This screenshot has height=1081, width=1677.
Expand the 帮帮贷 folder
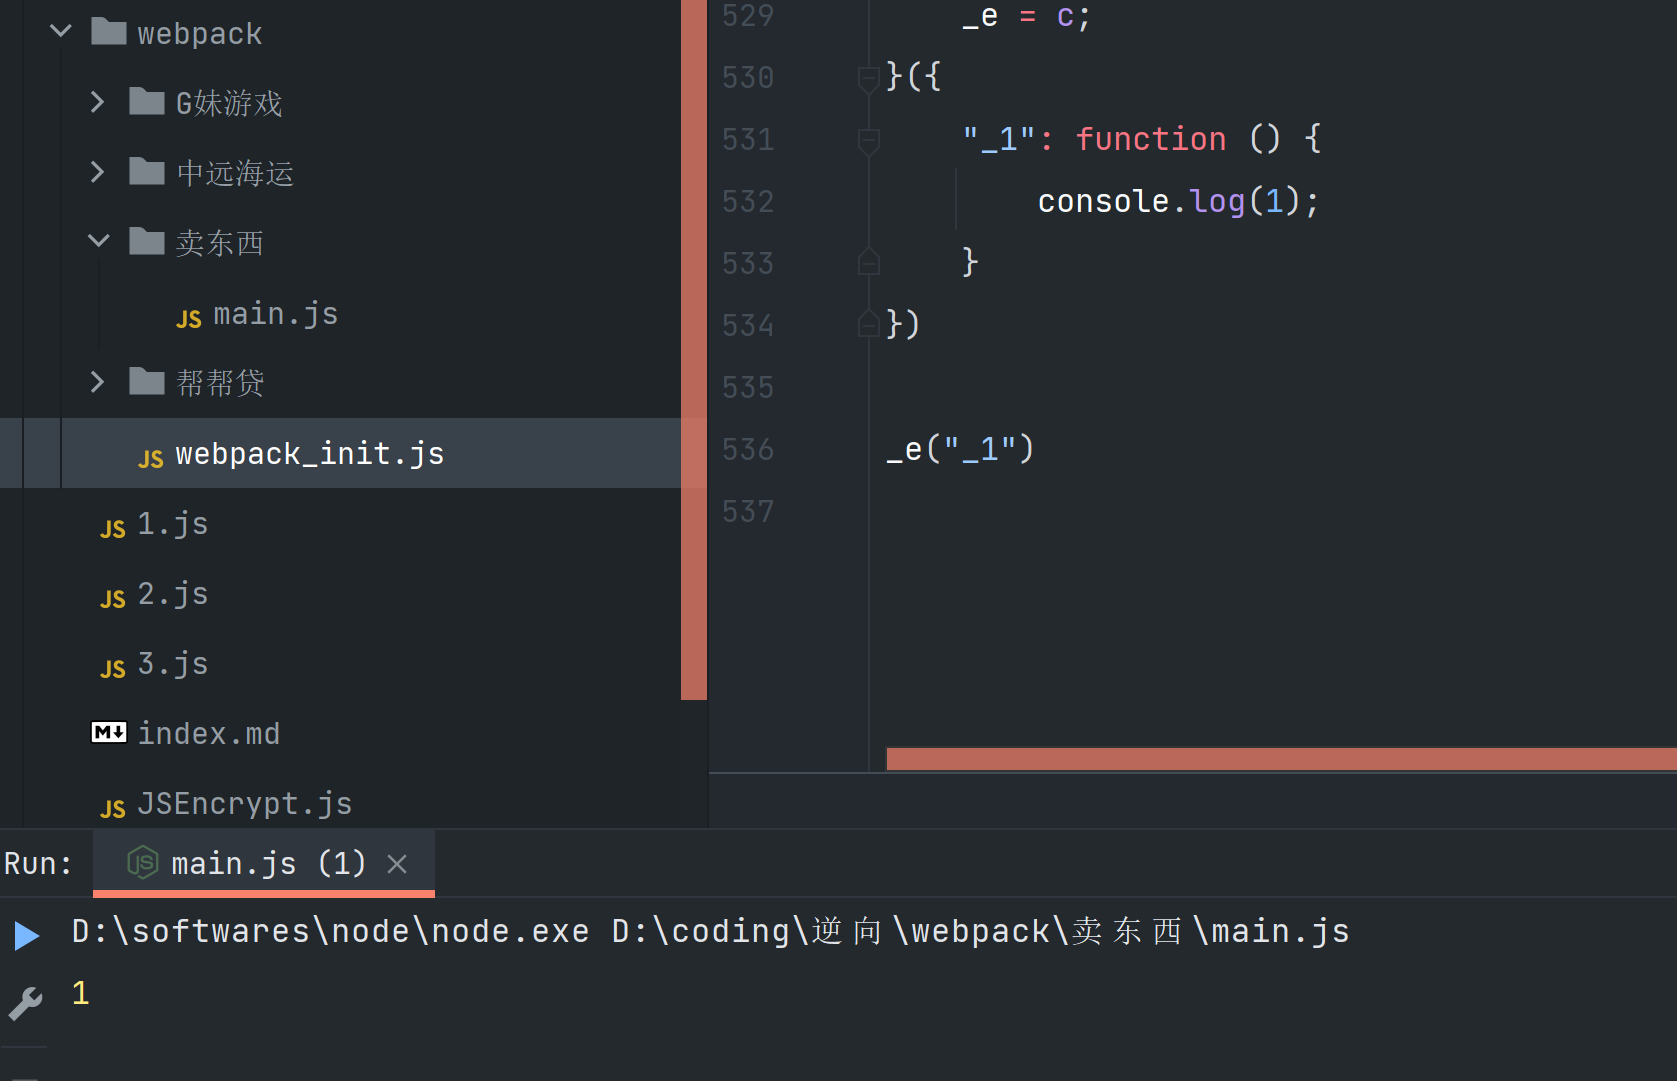97,382
